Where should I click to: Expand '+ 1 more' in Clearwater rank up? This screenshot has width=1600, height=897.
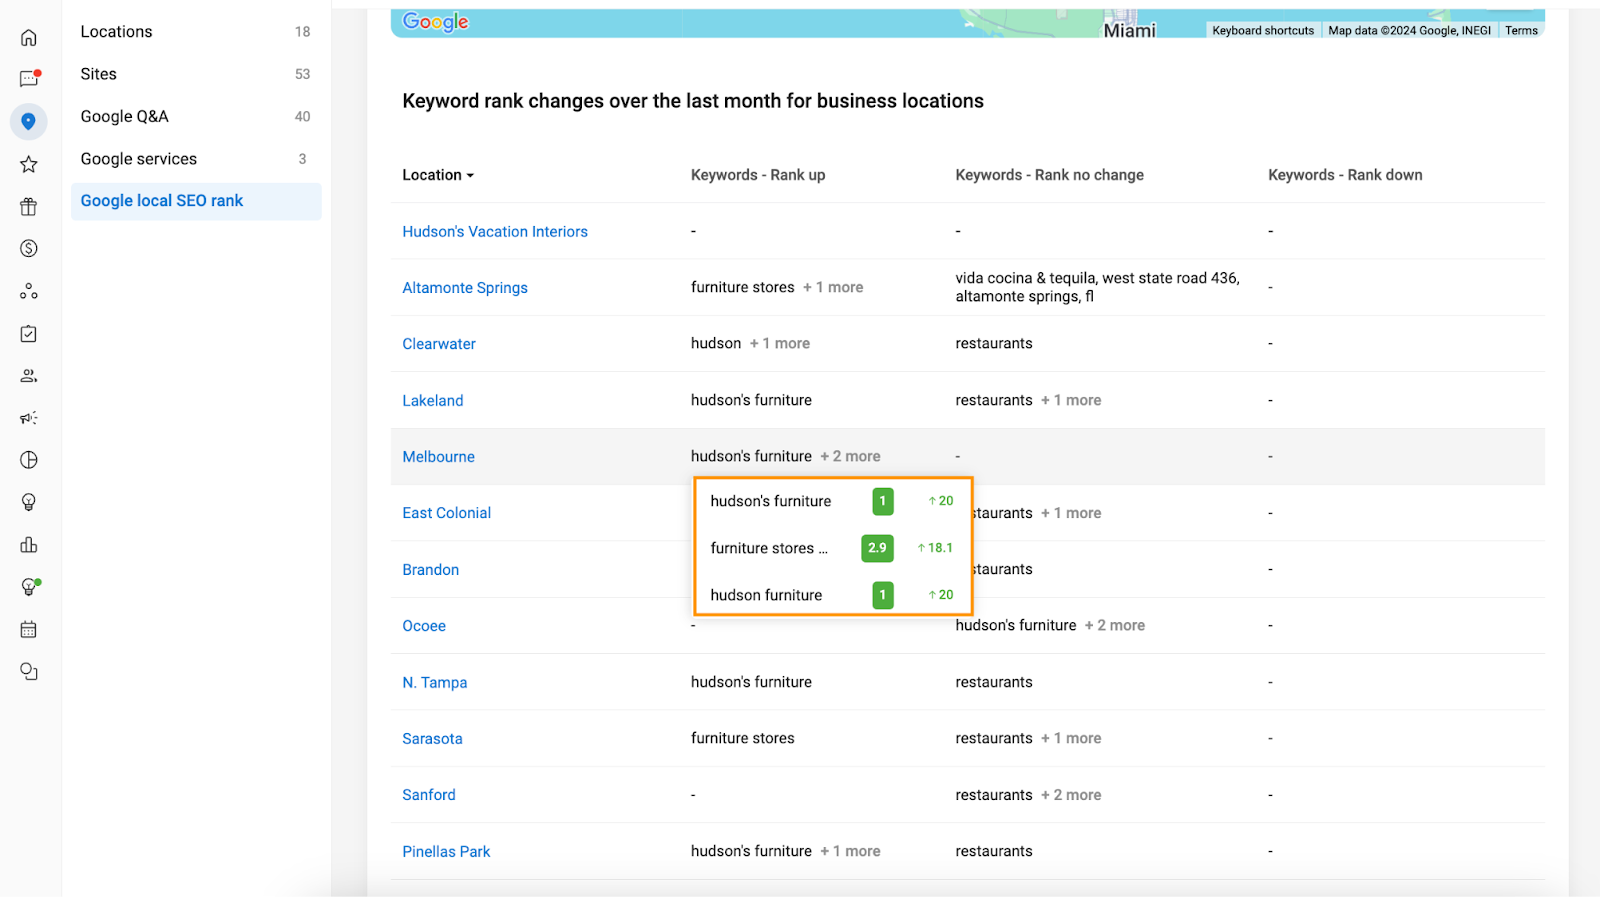click(780, 343)
